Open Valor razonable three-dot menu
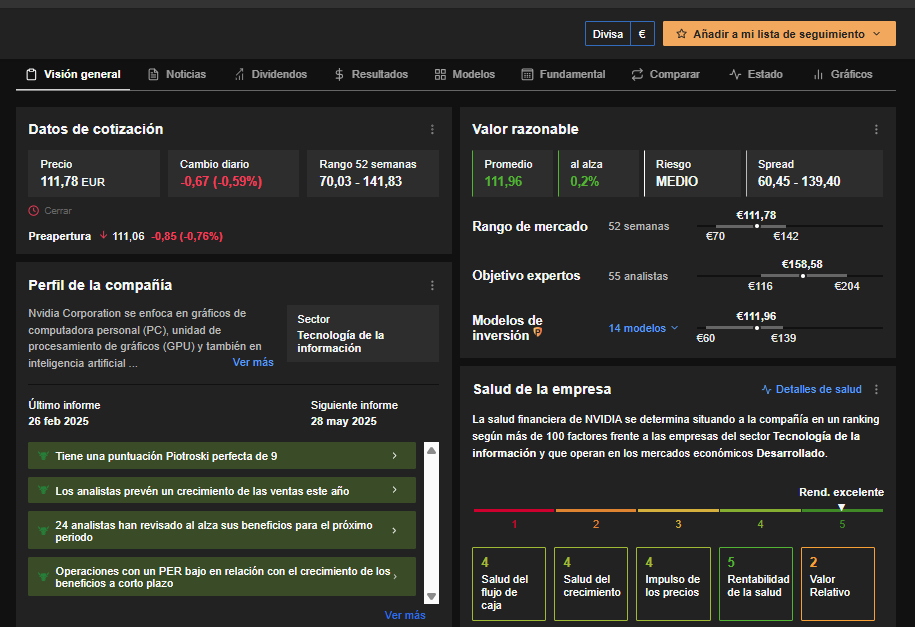Image resolution: width=915 pixels, height=627 pixels. (876, 129)
